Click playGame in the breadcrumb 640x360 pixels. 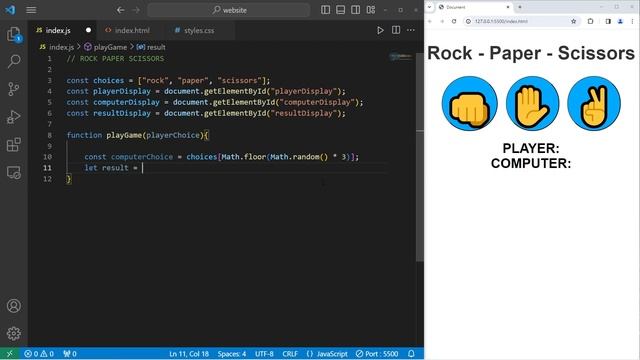110,47
